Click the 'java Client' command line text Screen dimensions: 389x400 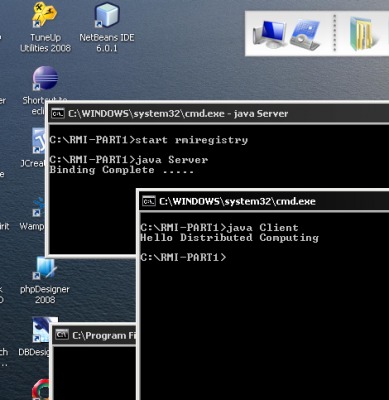[219, 228]
